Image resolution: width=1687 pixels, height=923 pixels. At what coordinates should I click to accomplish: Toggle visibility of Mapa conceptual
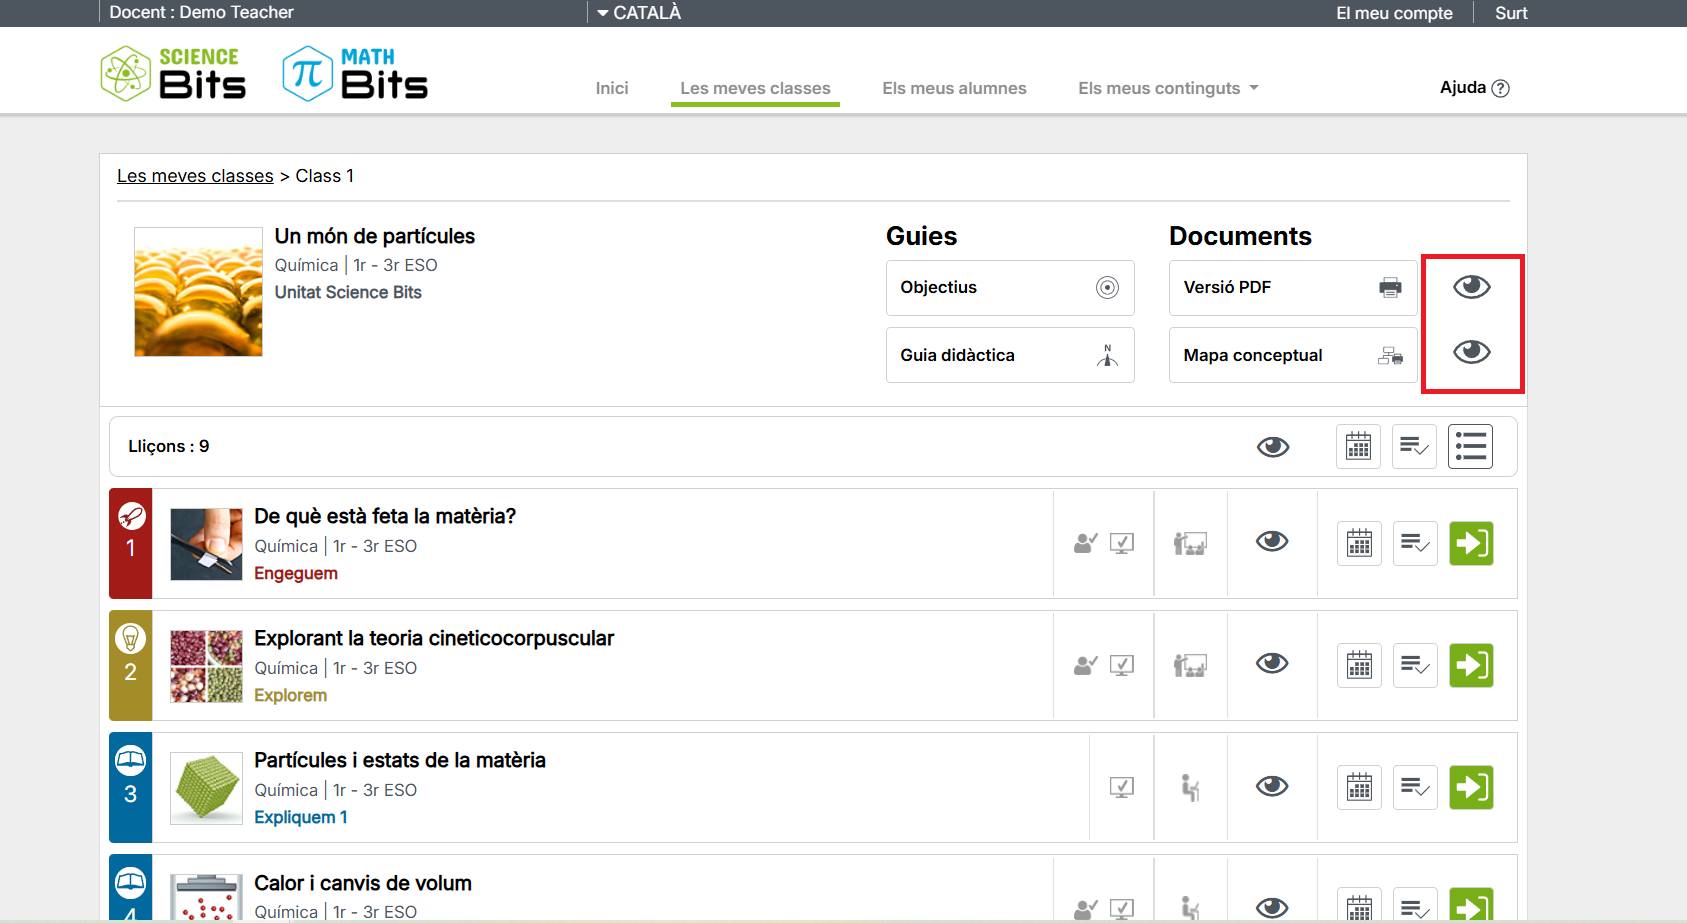1471,352
